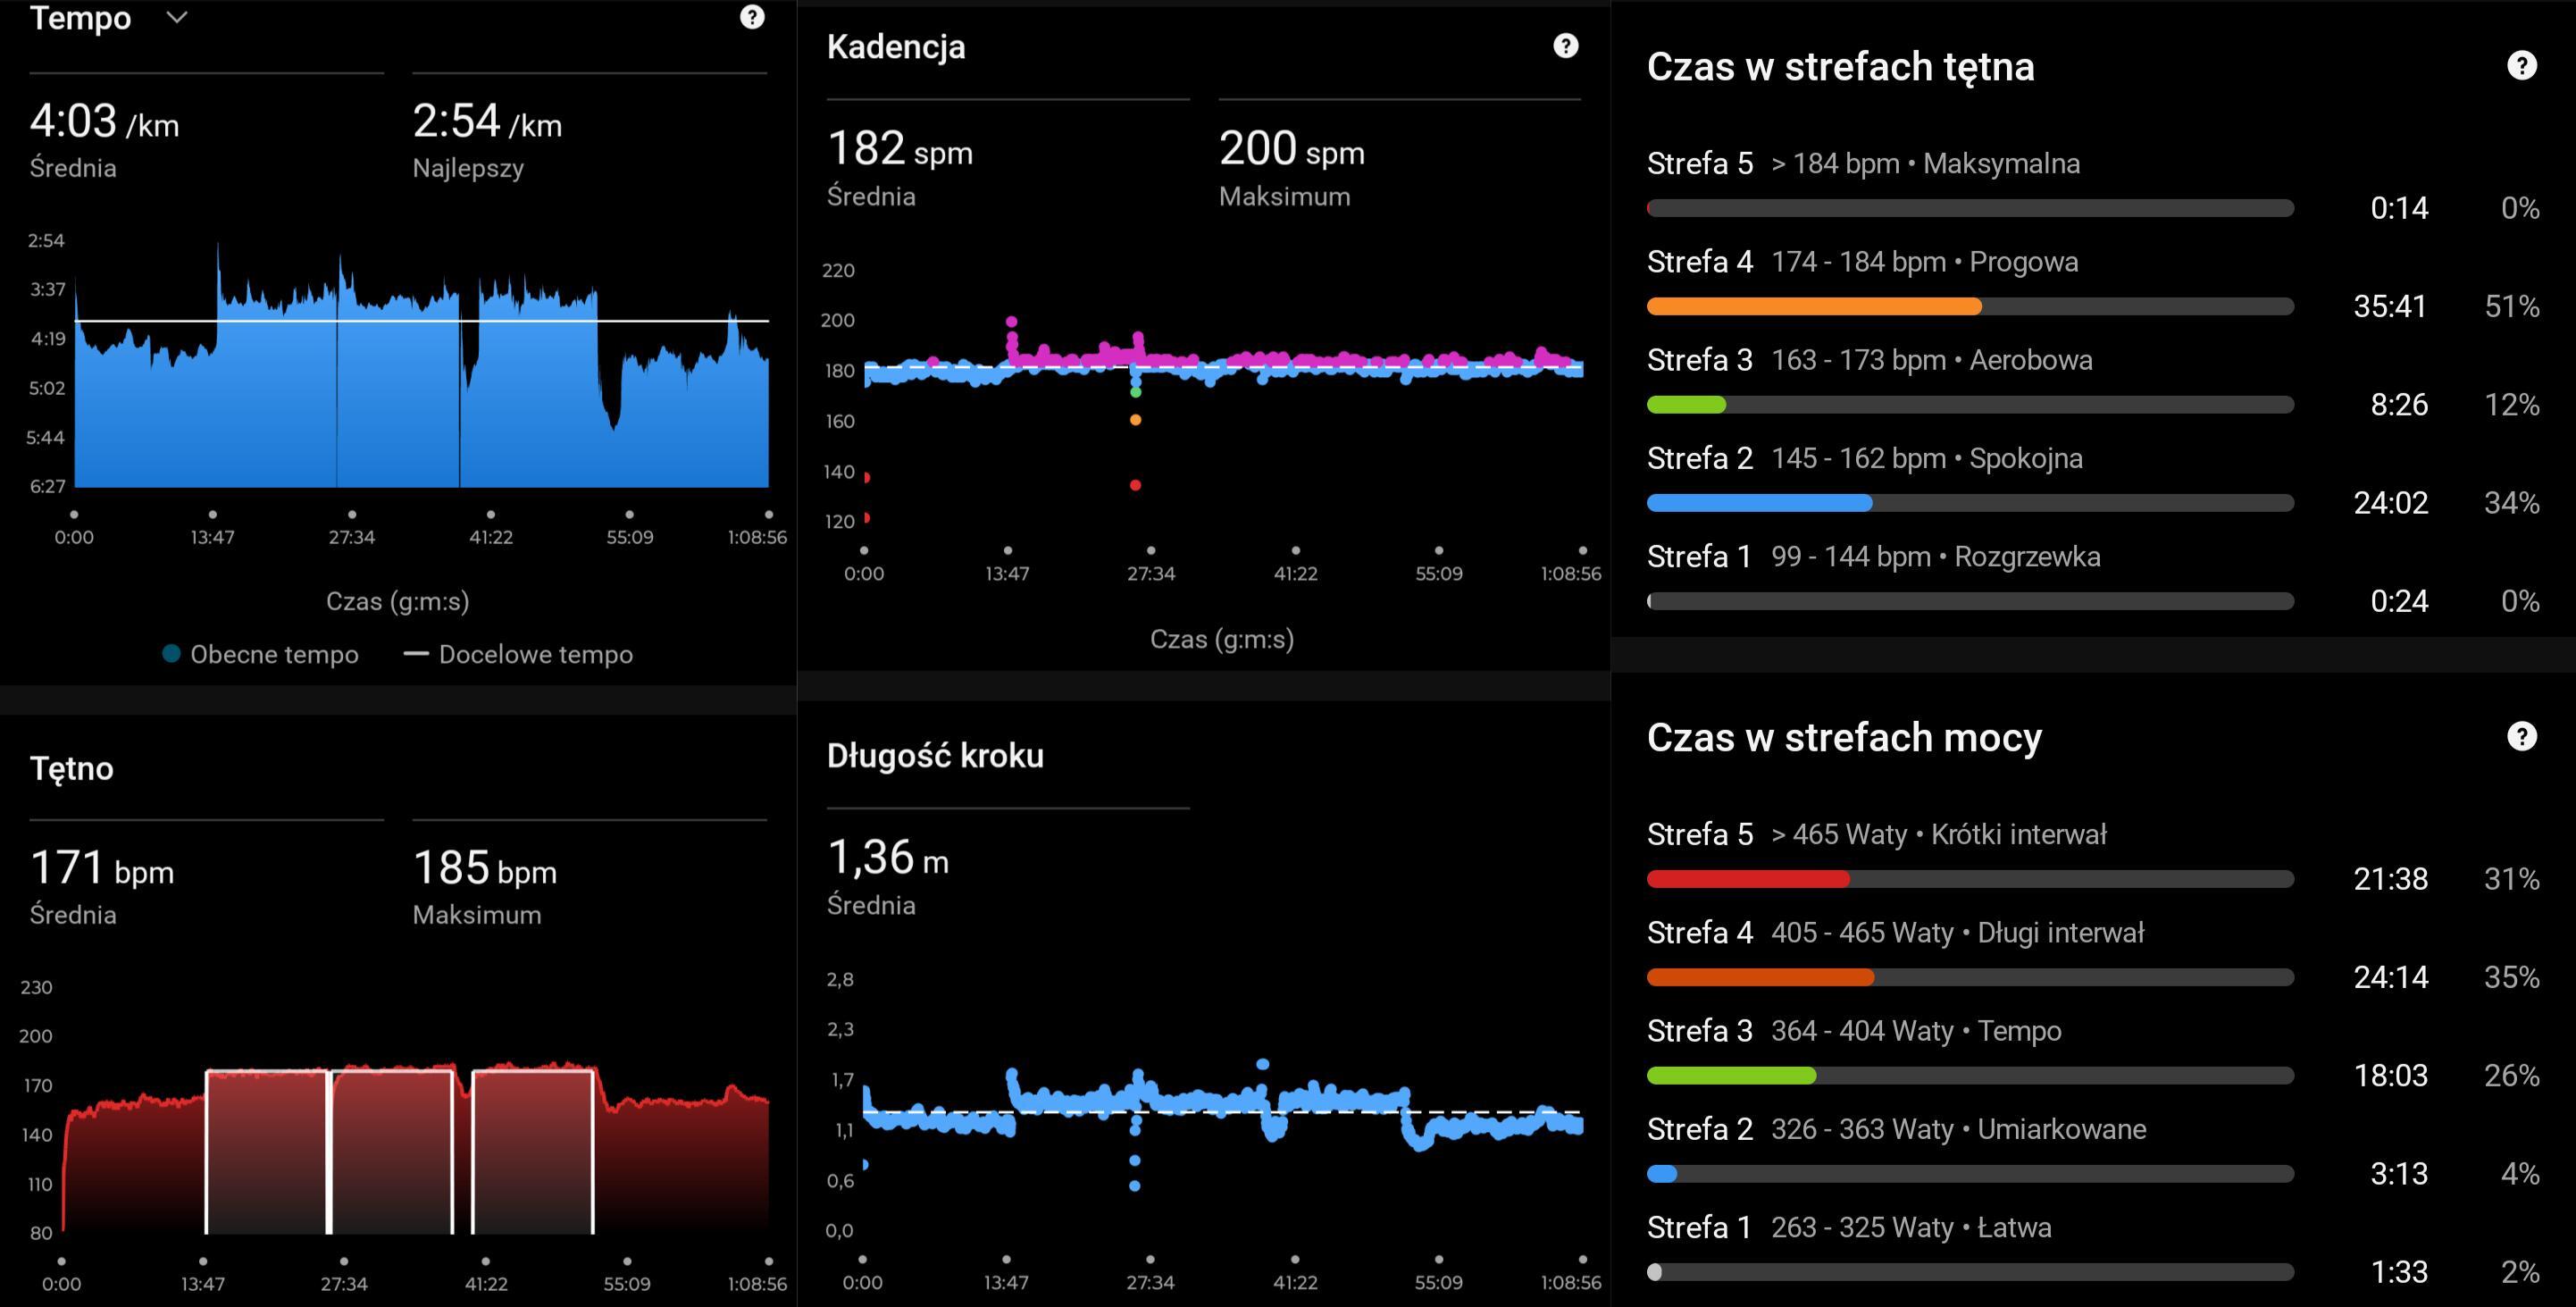Click the Tempo heading label
Viewport: 2576px width, 1307px height.
80,18
